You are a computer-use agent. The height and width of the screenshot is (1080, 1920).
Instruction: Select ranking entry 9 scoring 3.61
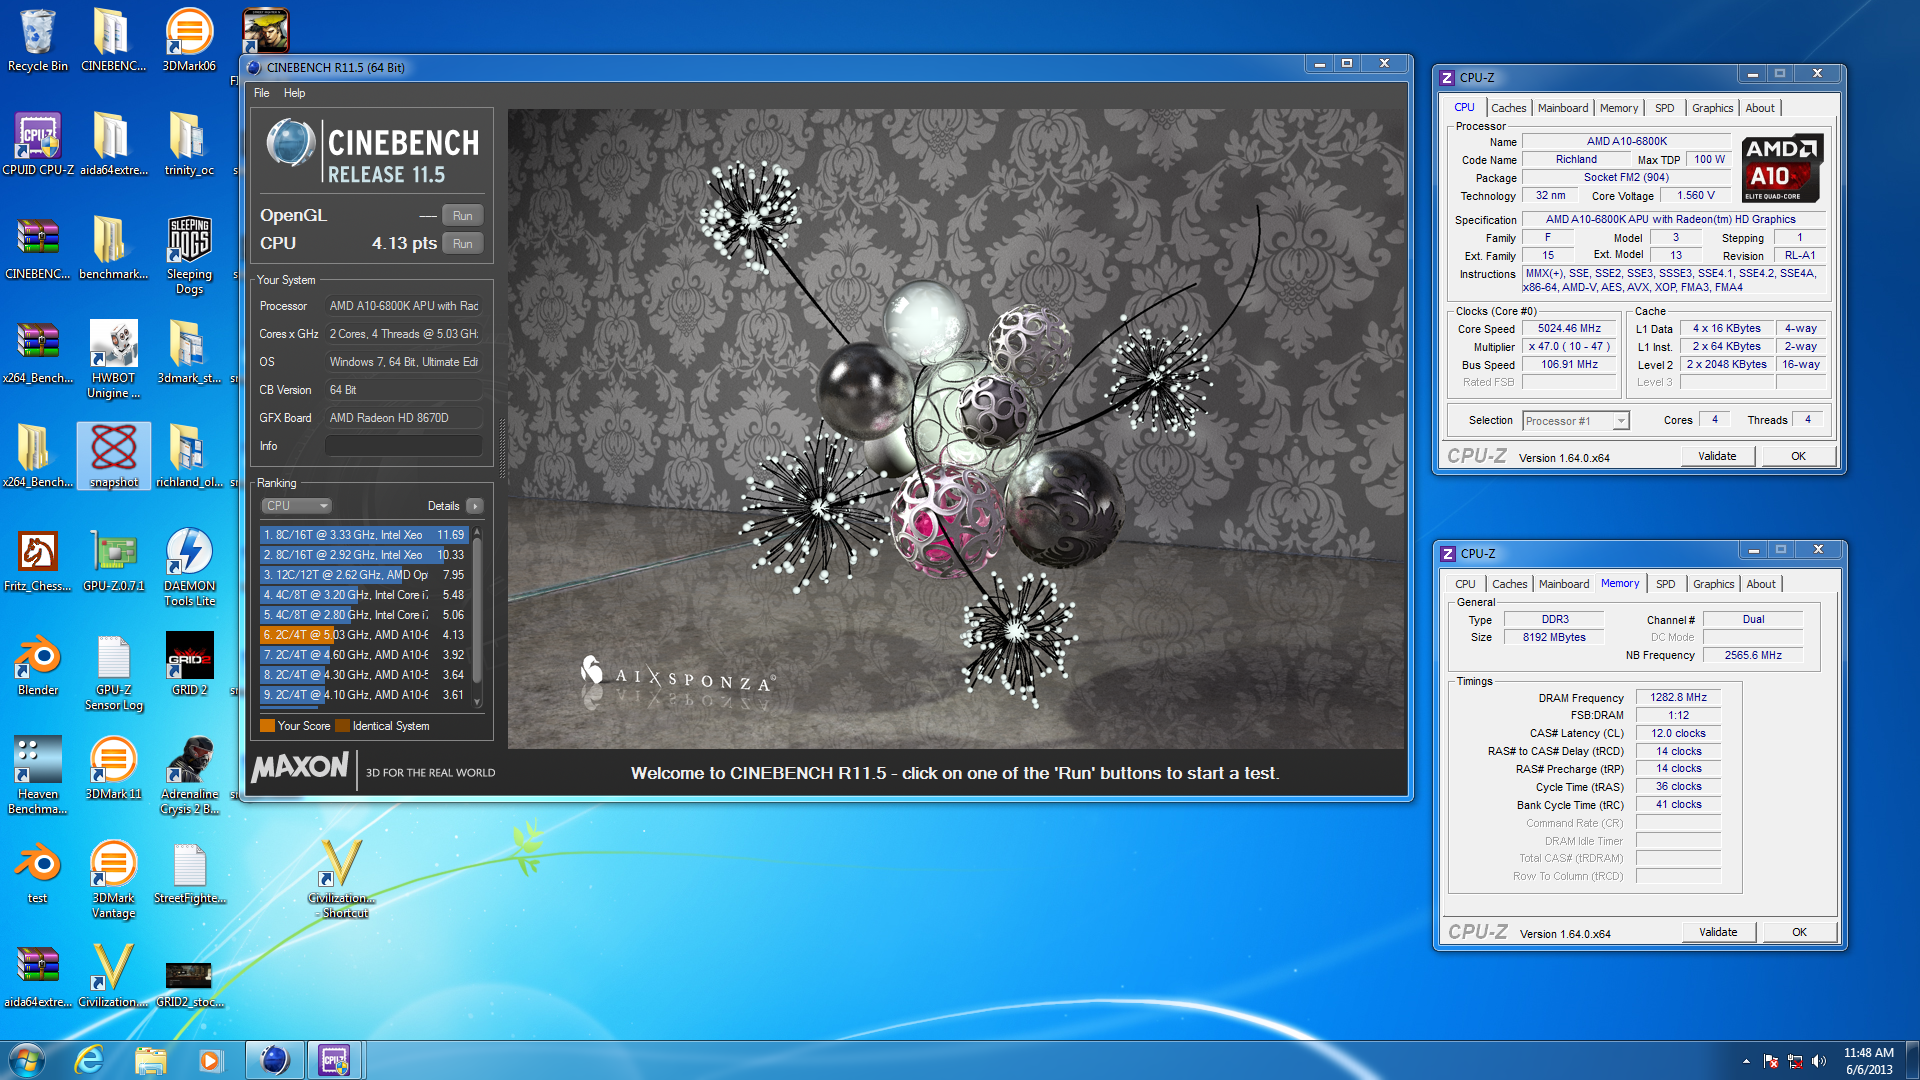364,695
